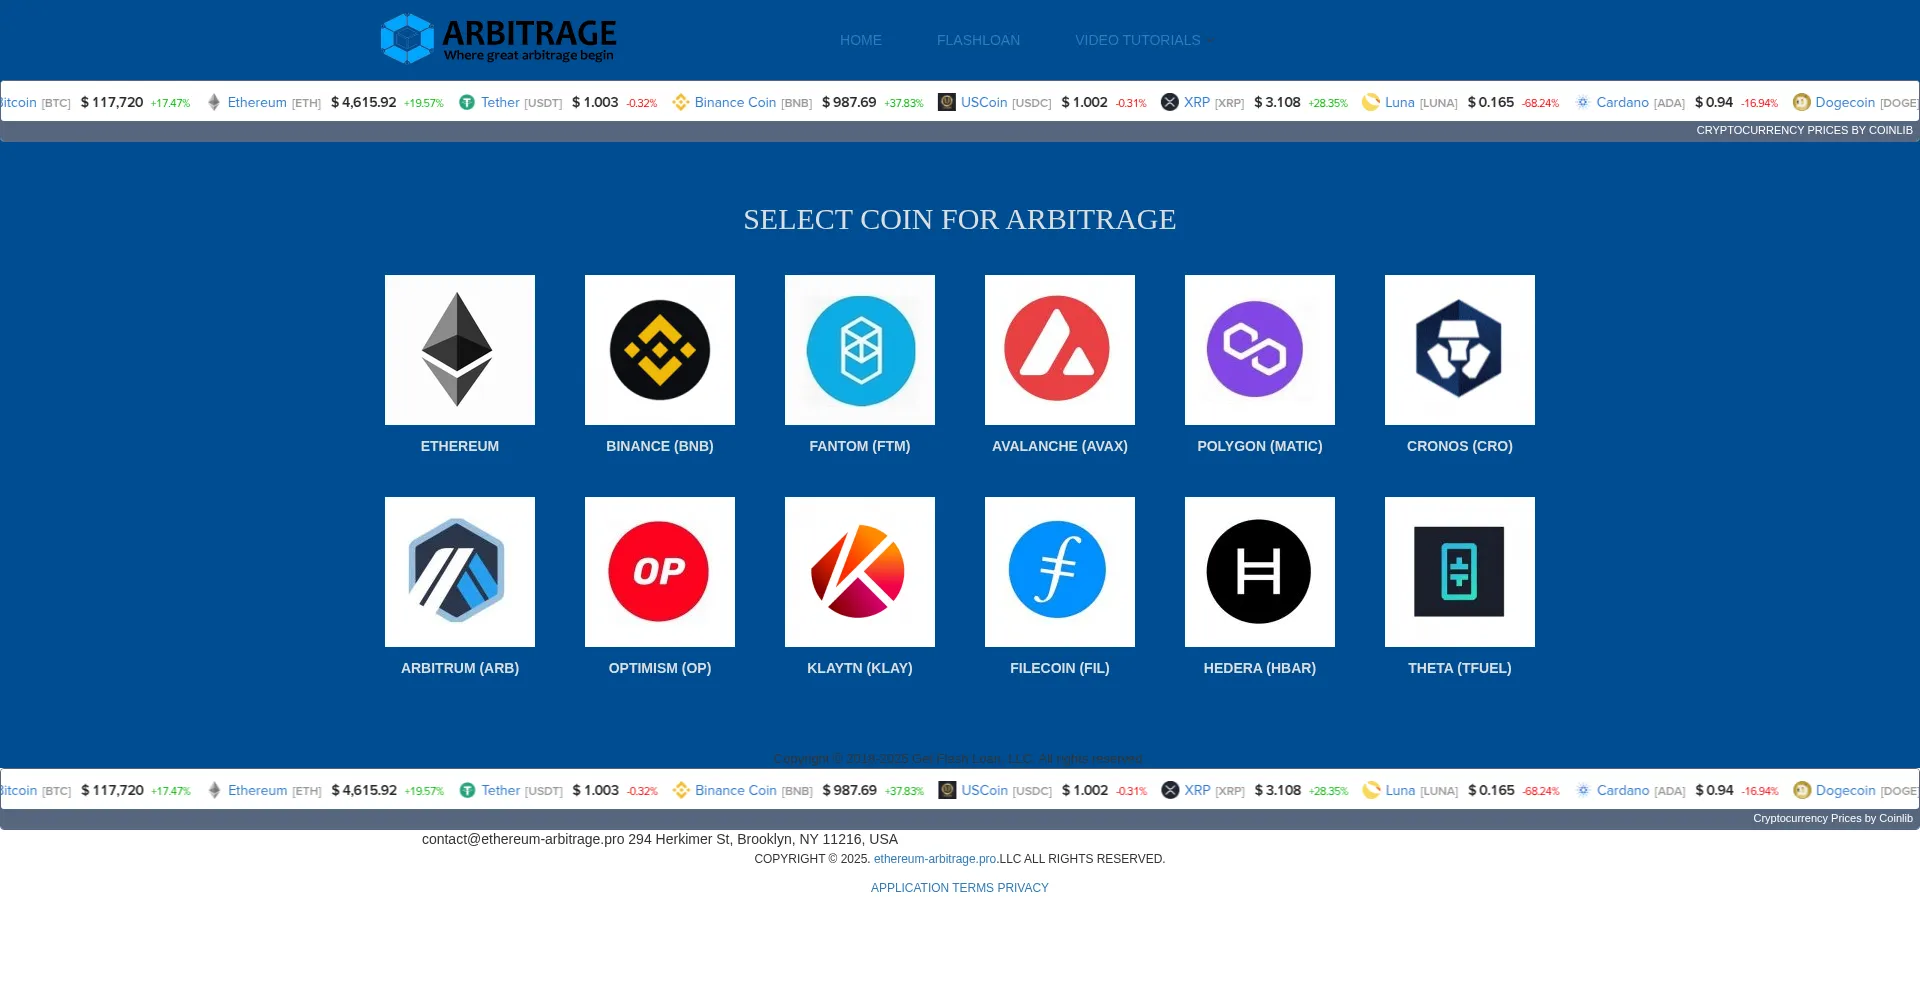The width and height of the screenshot is (1920, 993).
Task: Open the FLASHLOAN page
Action: pos(978,40)
